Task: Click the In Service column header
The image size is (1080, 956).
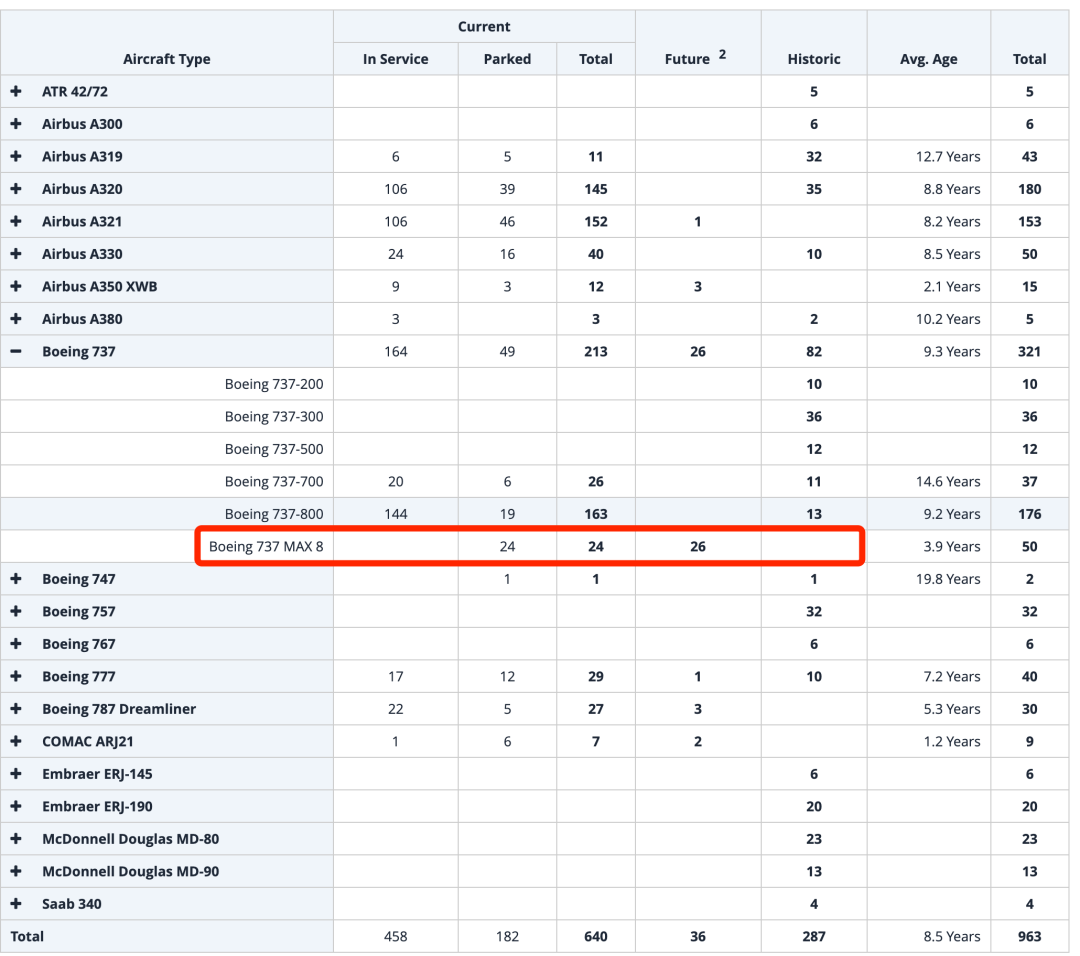Action: [395, 59]
